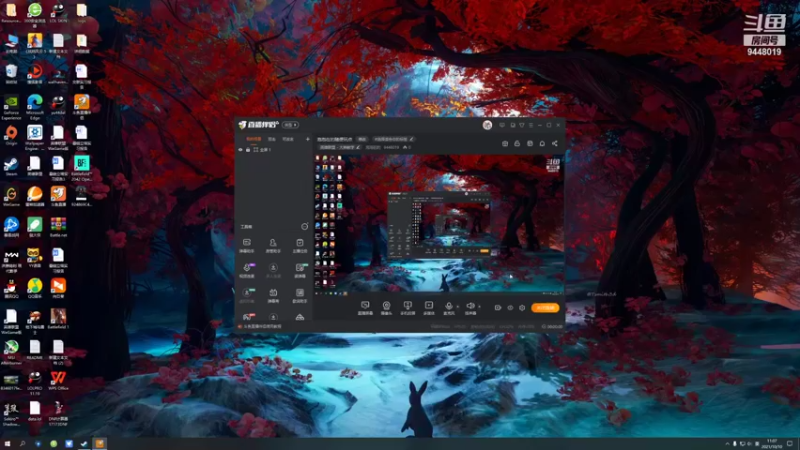Open the tutorial link at the companion's bottom-left

260,327
